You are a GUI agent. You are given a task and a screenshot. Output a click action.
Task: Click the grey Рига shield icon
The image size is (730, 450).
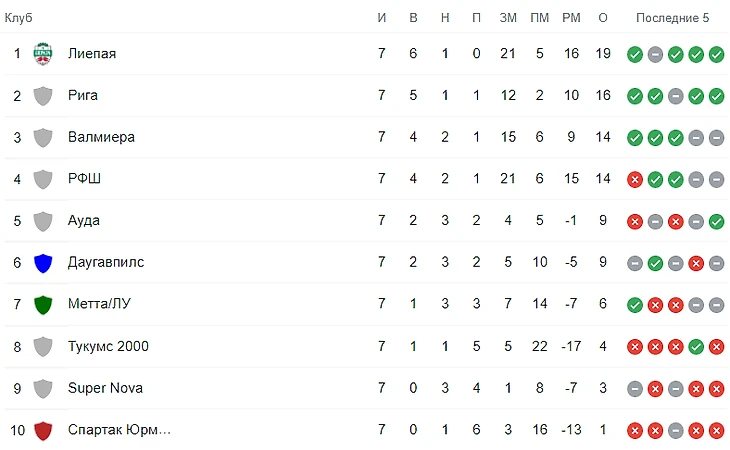pyautogui.click(x=43, y=96)
